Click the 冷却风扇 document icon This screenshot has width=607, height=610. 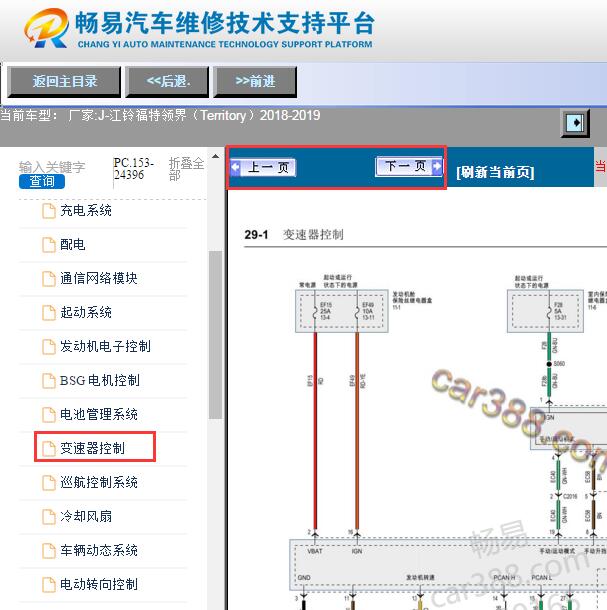click(49, 516)
